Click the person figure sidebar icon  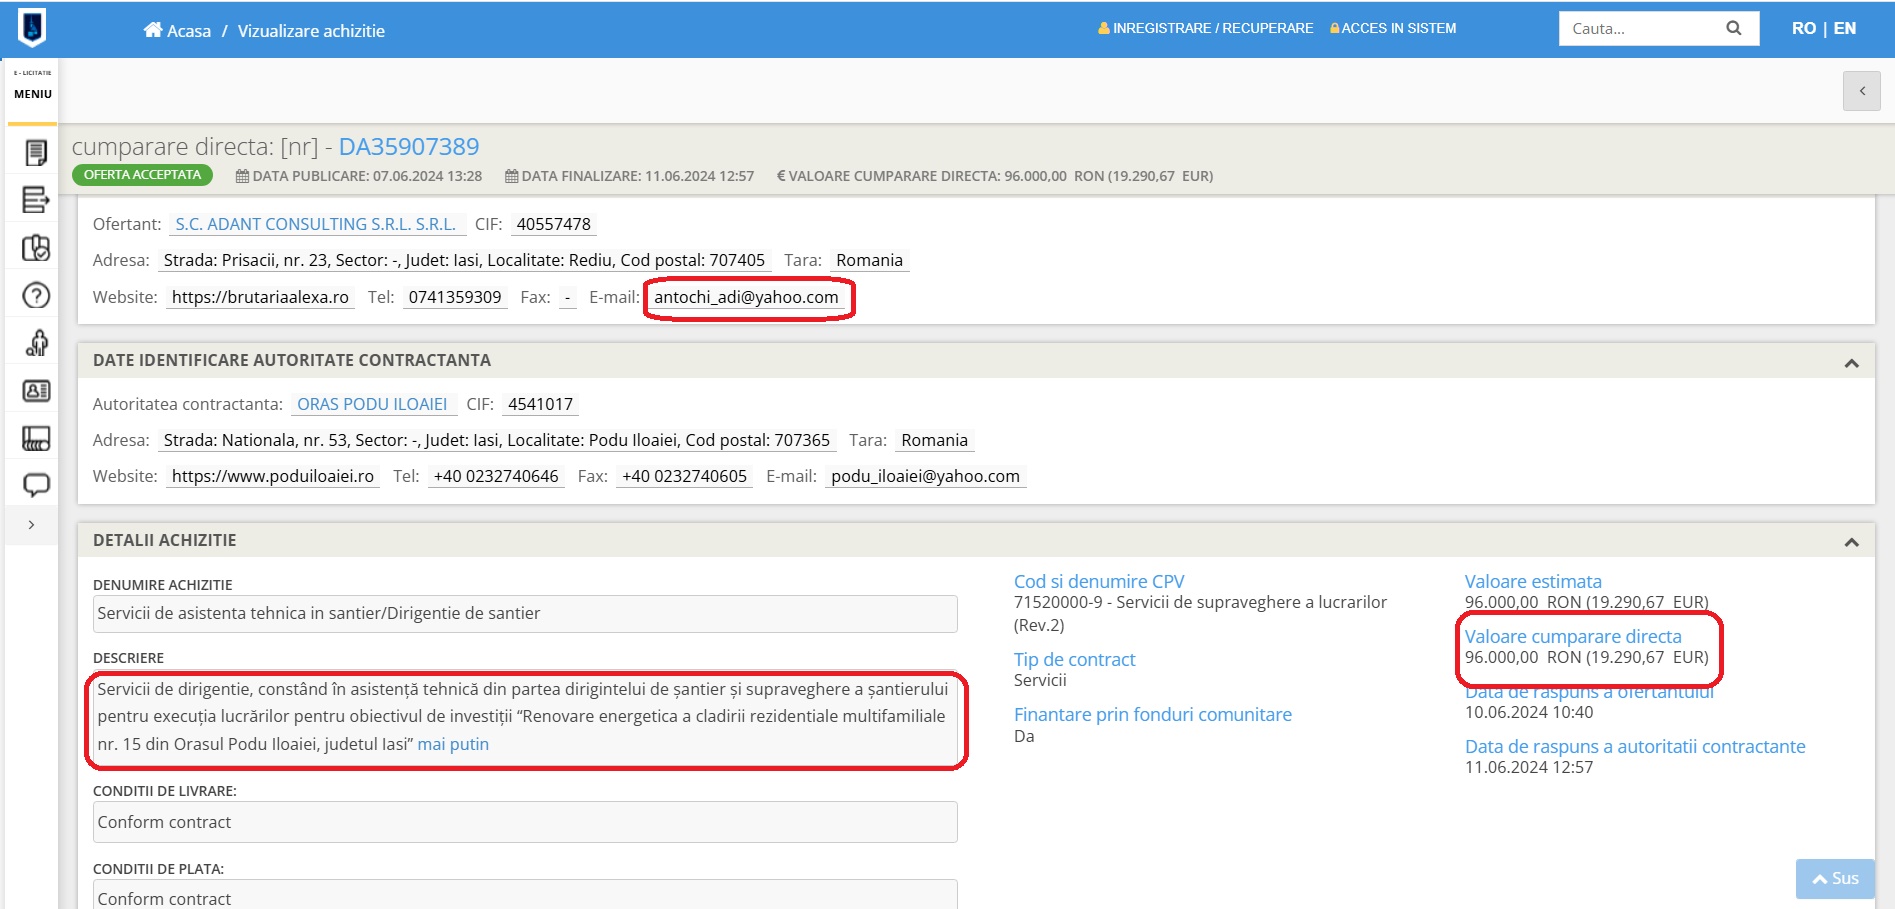(x=36, y=343)
